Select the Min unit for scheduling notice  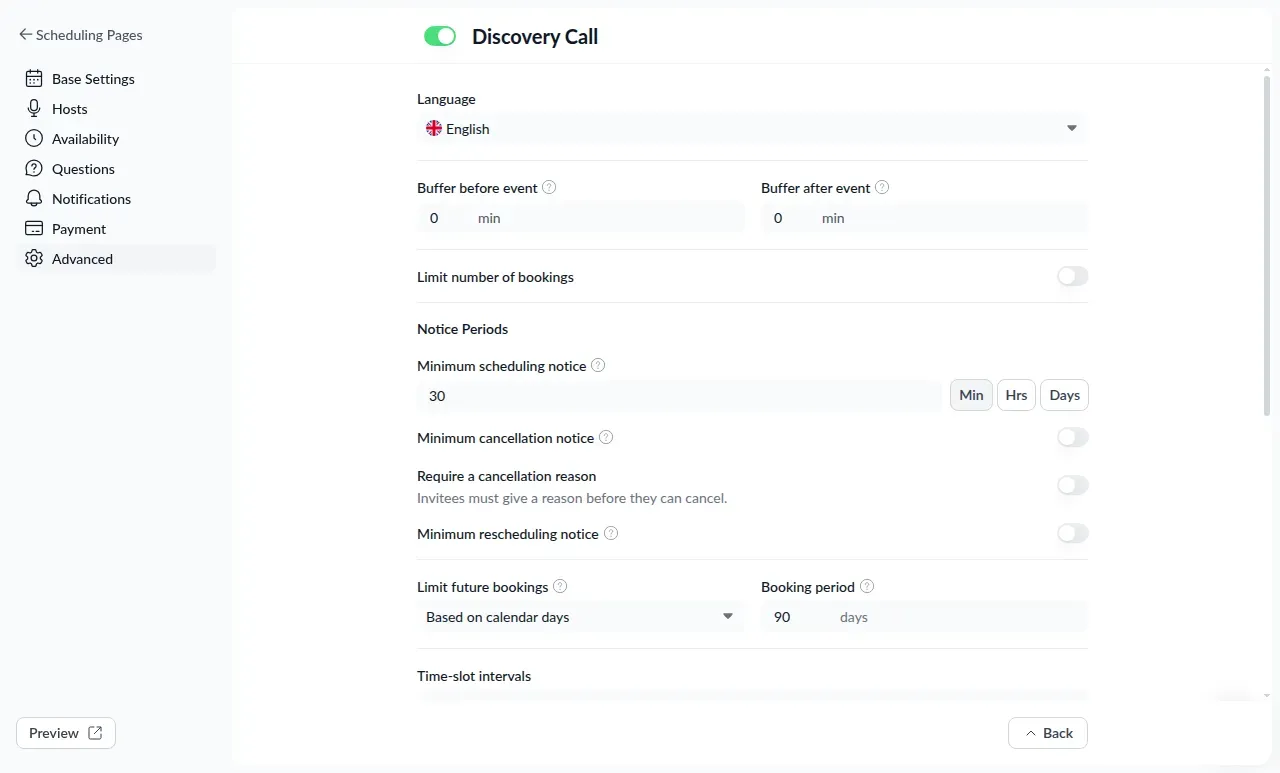click(971, 395)
